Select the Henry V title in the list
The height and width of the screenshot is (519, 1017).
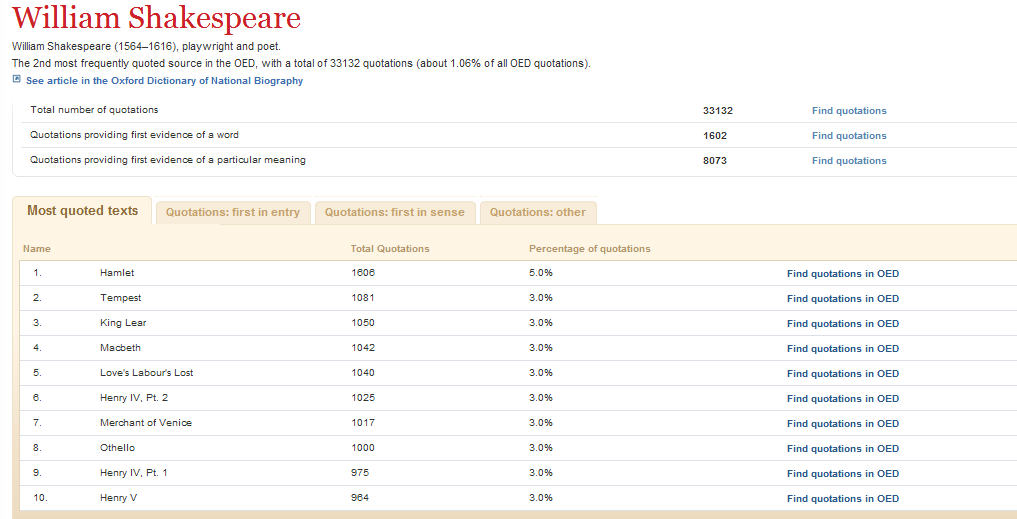[118, 498]
